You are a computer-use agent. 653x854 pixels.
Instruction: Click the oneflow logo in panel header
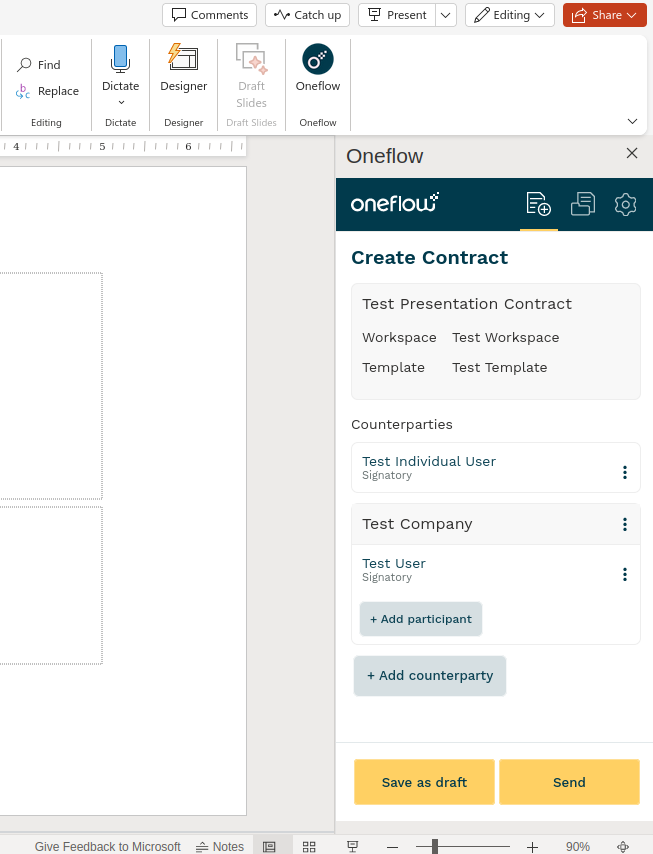pyautogui.click(x=395, y=203)
